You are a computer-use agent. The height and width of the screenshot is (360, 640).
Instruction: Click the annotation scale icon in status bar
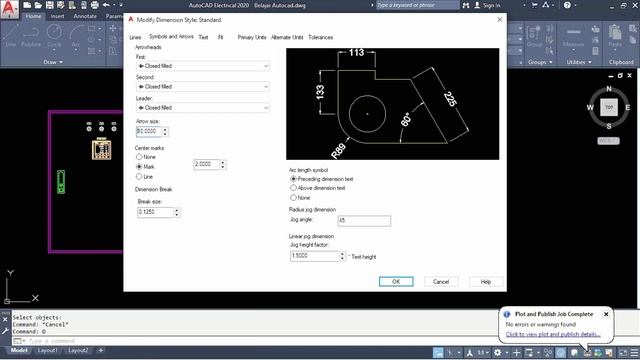click(470, 352)
